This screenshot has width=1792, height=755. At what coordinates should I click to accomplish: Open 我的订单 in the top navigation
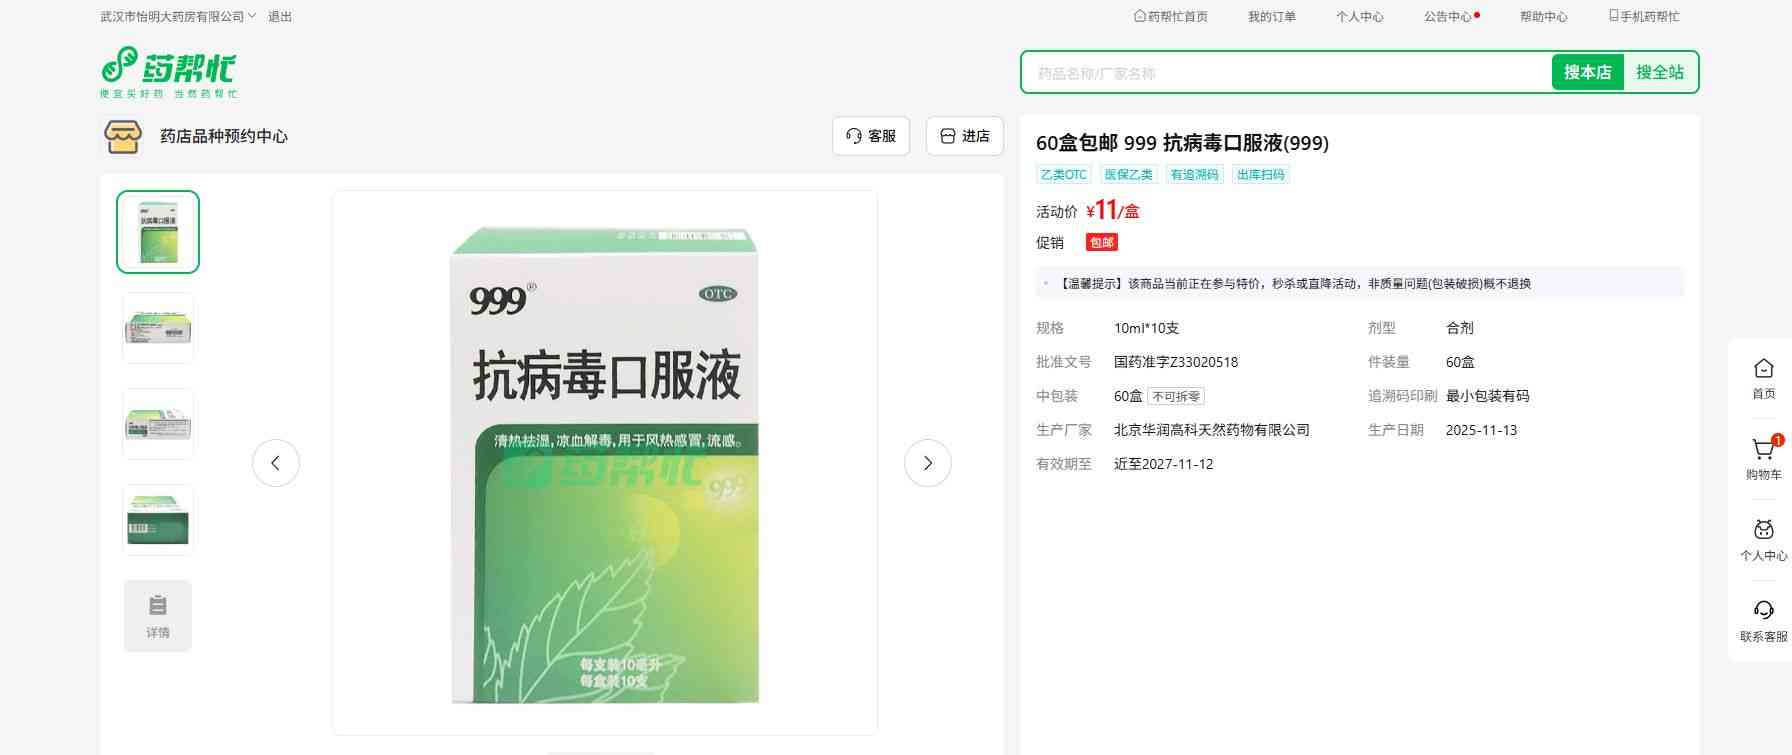[1271, 17]
